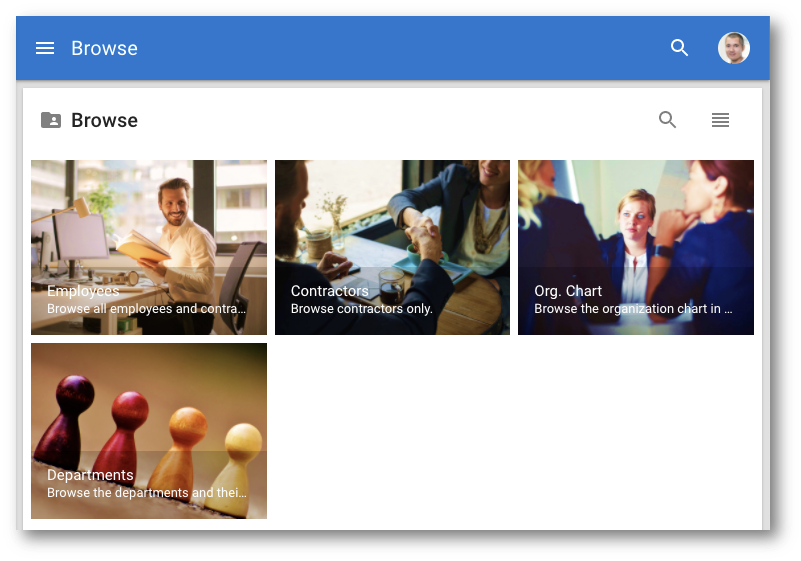Click 'Browse all employees and contra...' text
The height and width of the screenshot is (561, 801).
(x=147, y=309)
